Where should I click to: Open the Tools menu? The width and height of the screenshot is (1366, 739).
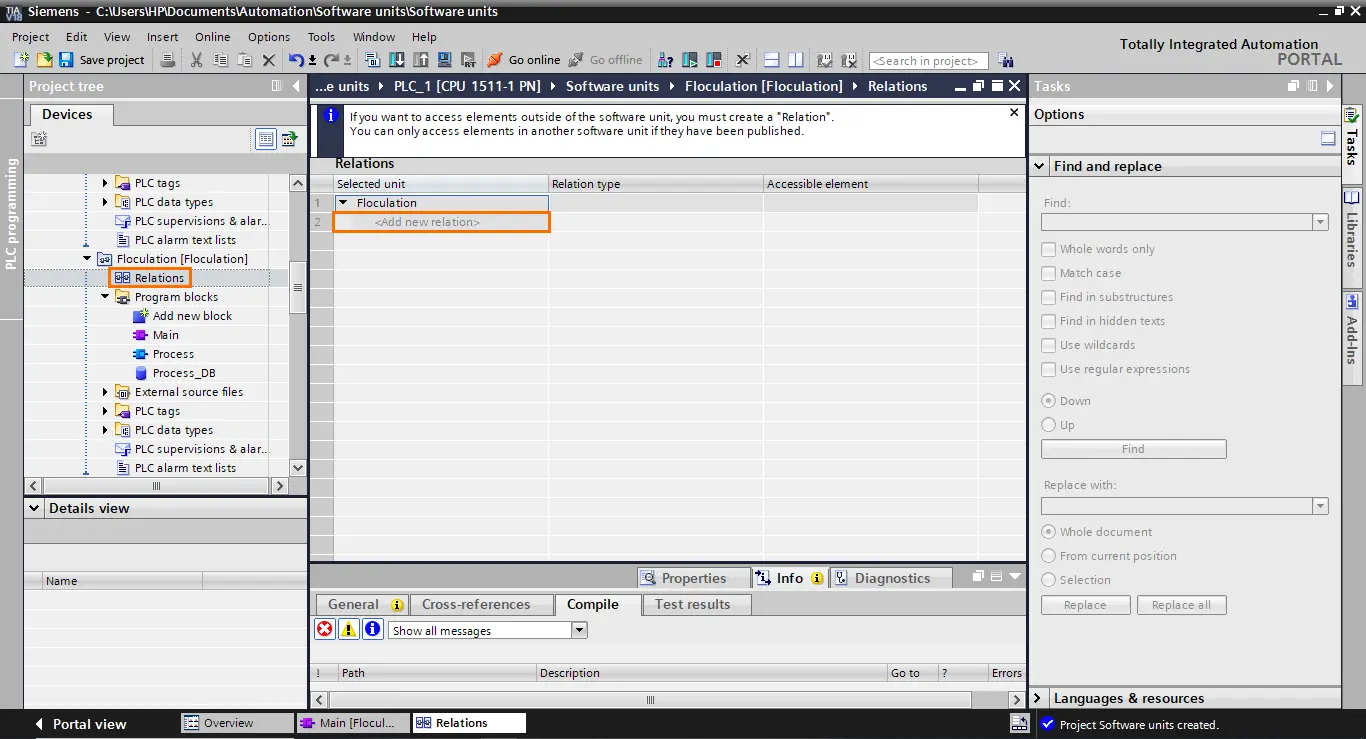point(321,37)
